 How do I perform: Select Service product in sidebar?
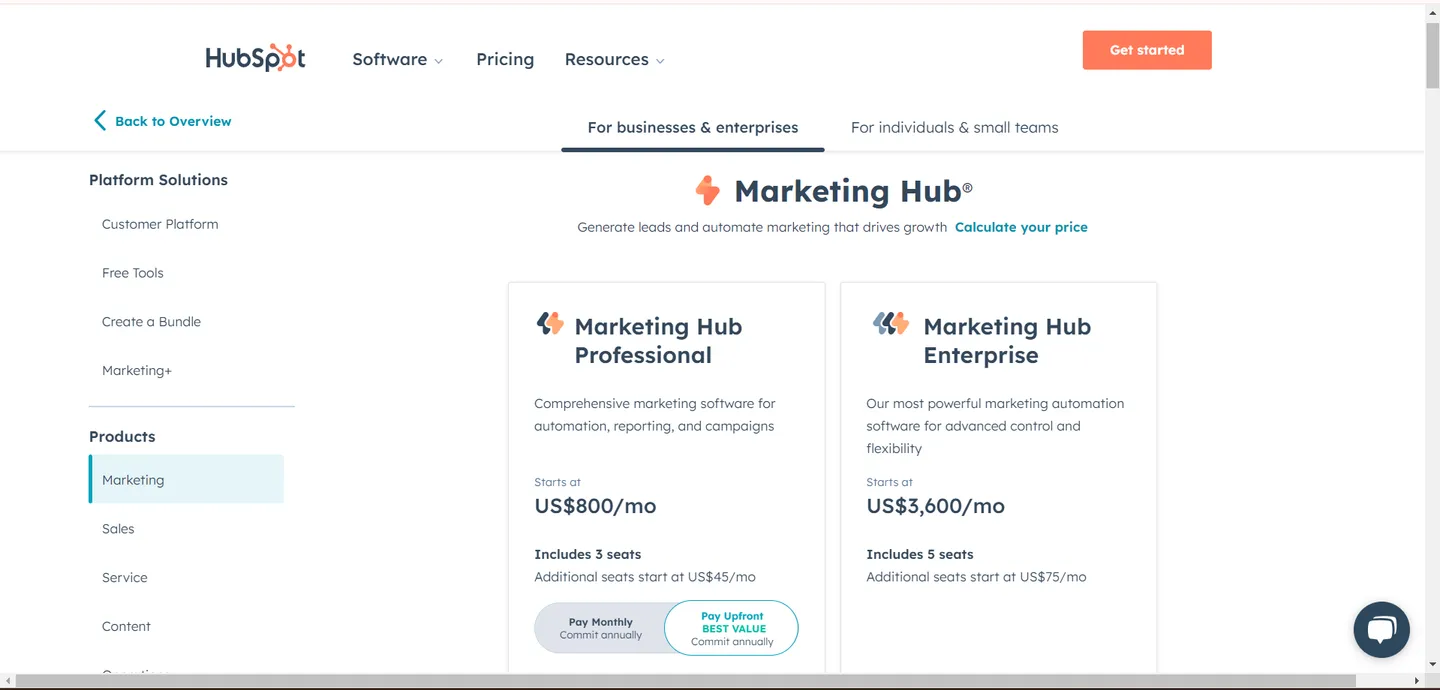pyautogui.click(x=125, y=578)
